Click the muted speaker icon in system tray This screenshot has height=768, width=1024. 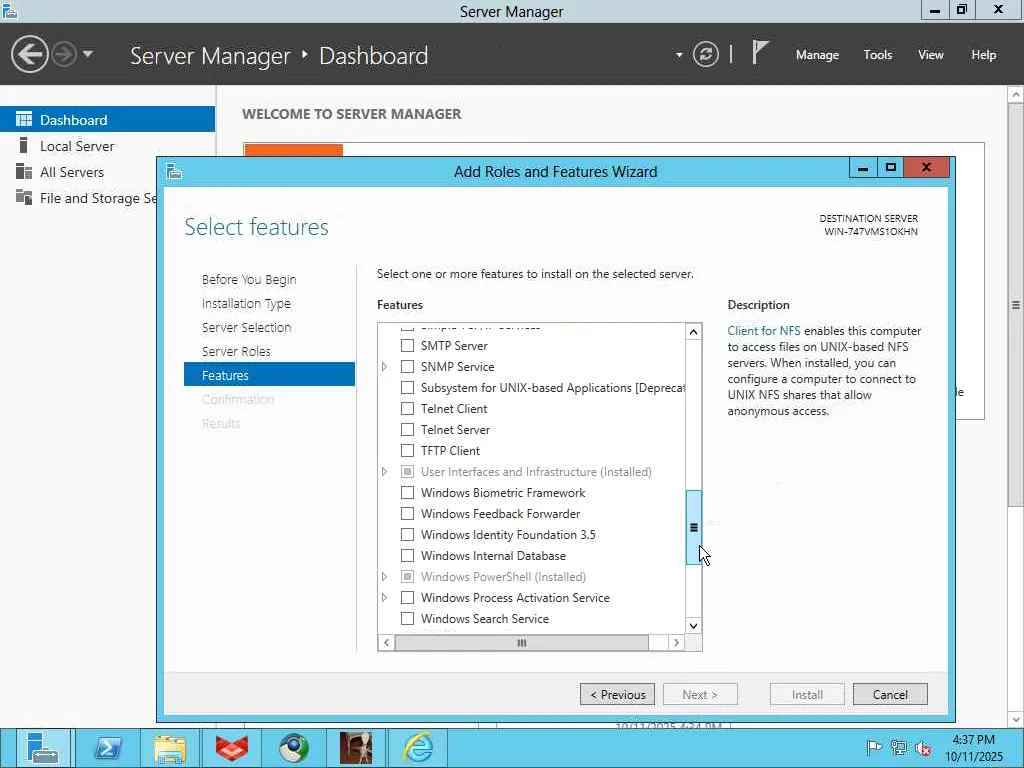click(x=923, y=748)
